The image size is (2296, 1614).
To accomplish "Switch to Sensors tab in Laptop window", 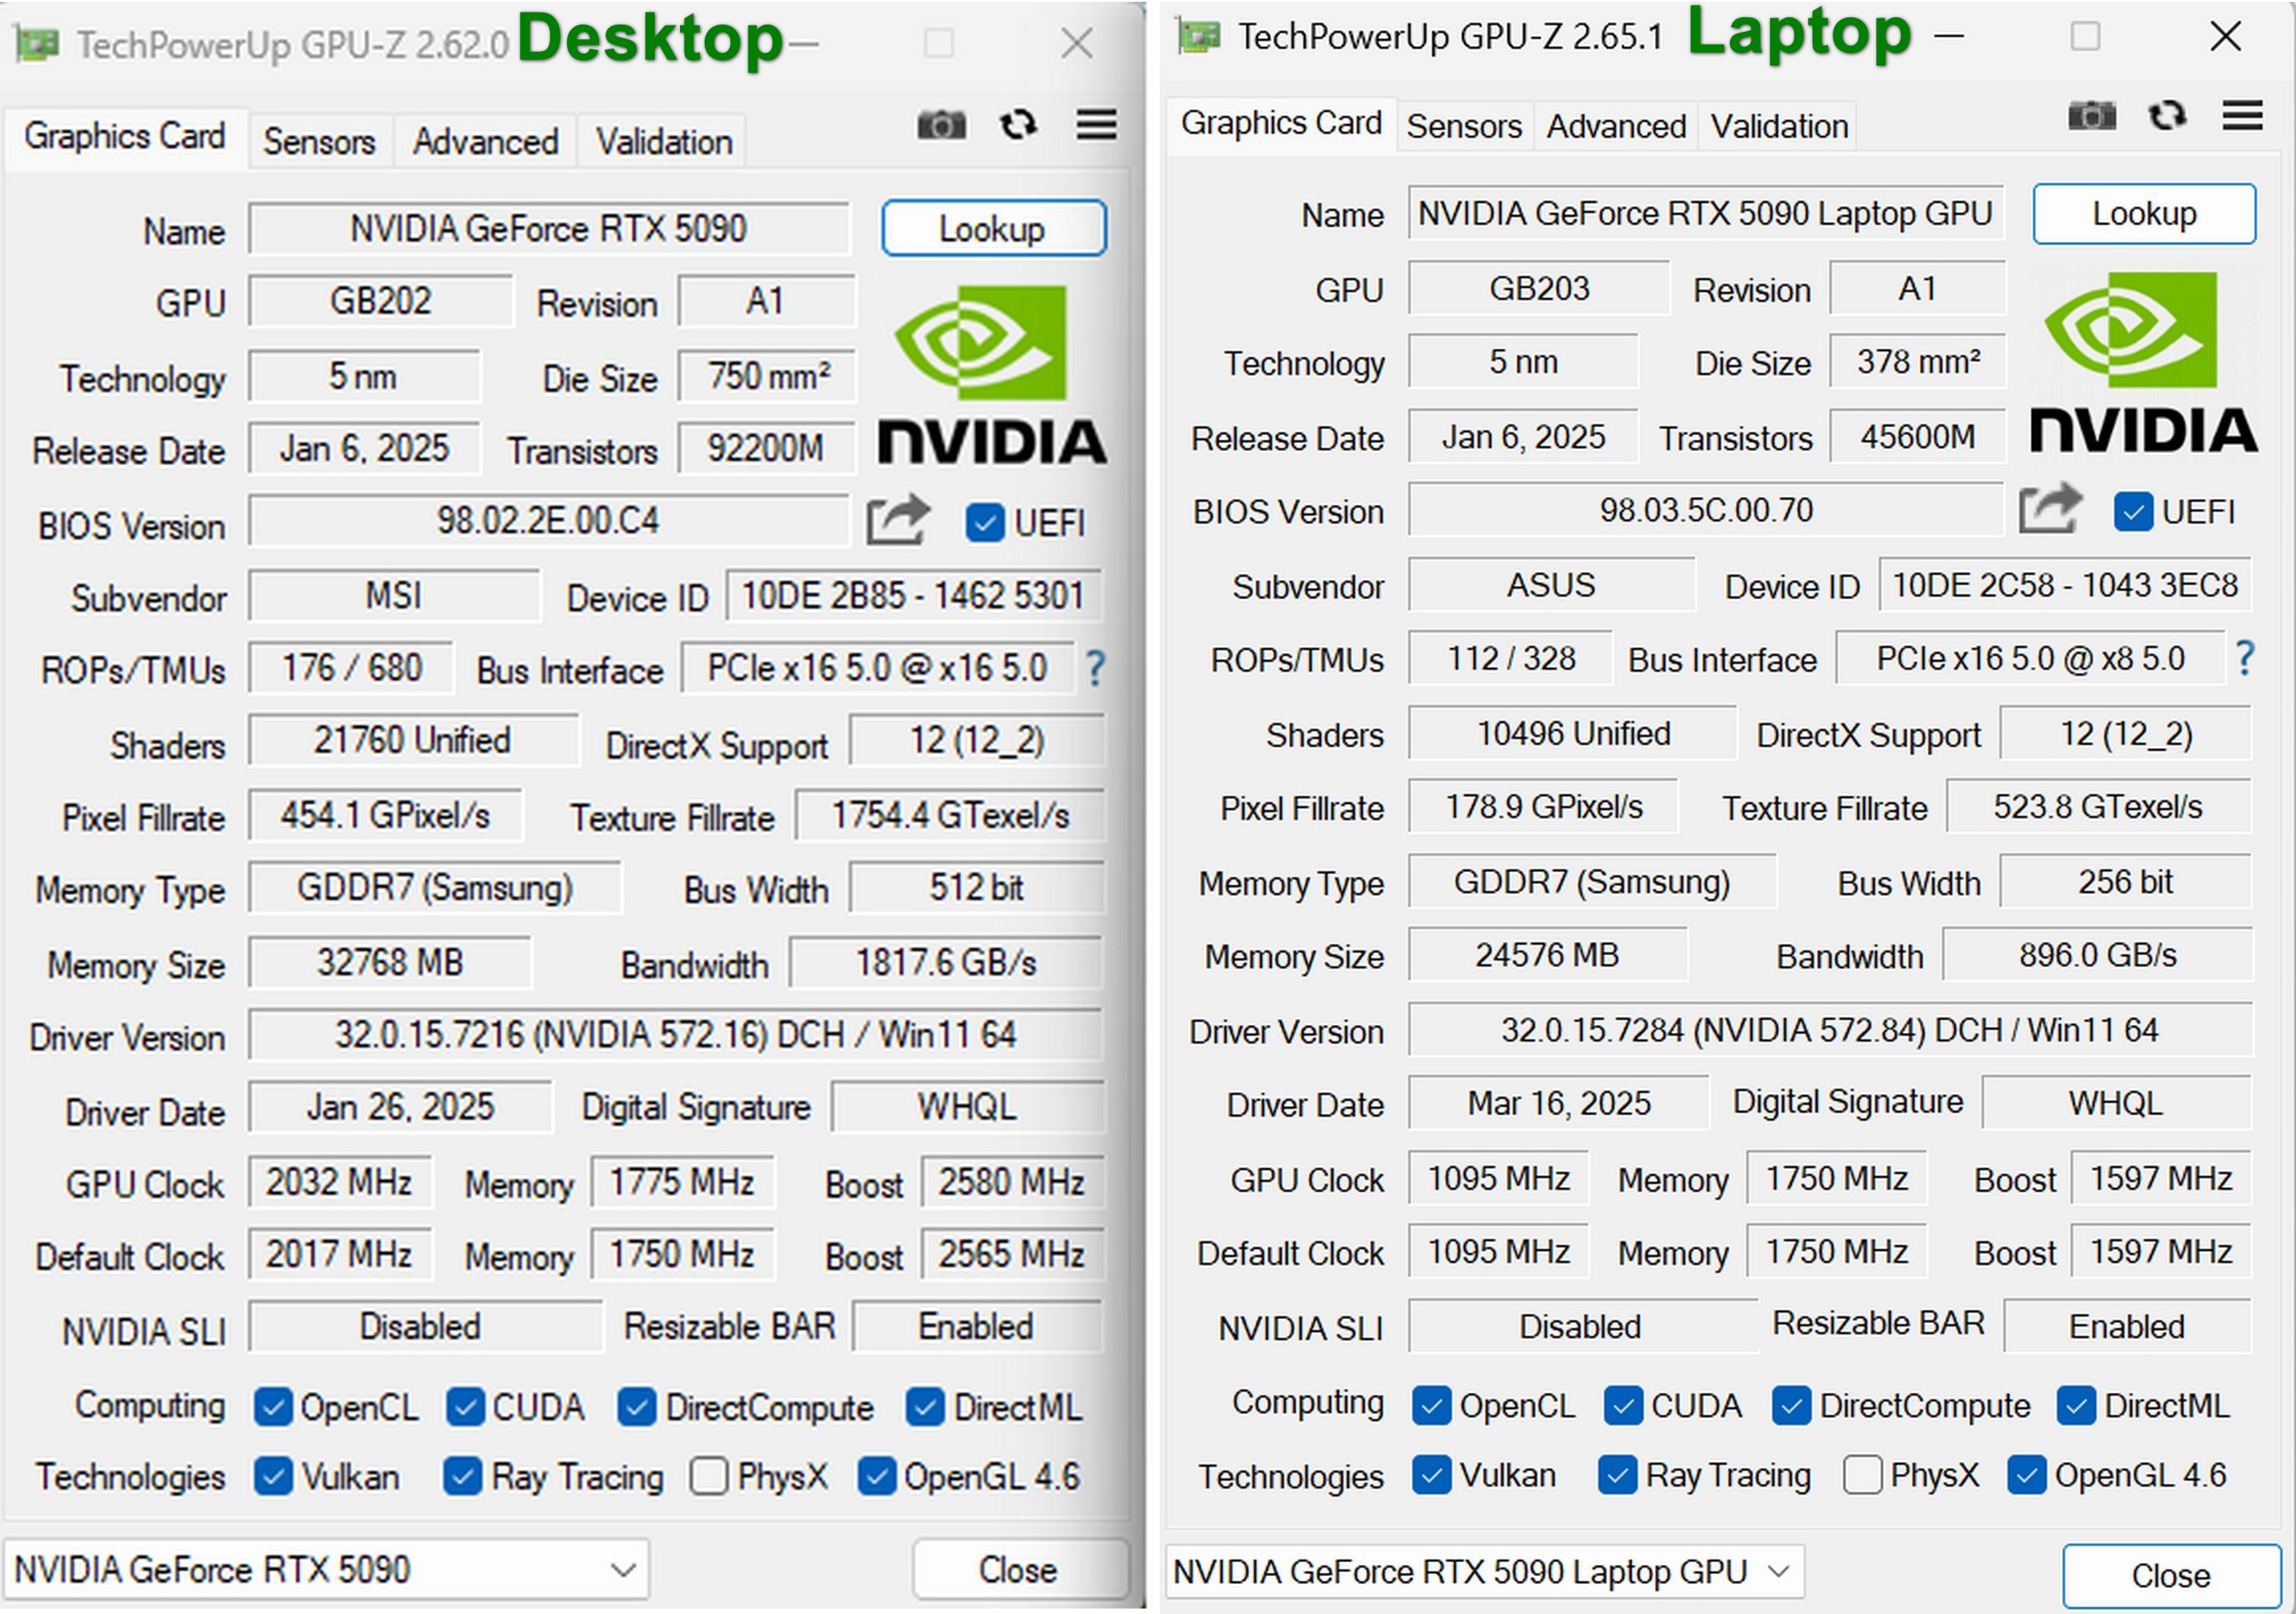I will 1464,126.
